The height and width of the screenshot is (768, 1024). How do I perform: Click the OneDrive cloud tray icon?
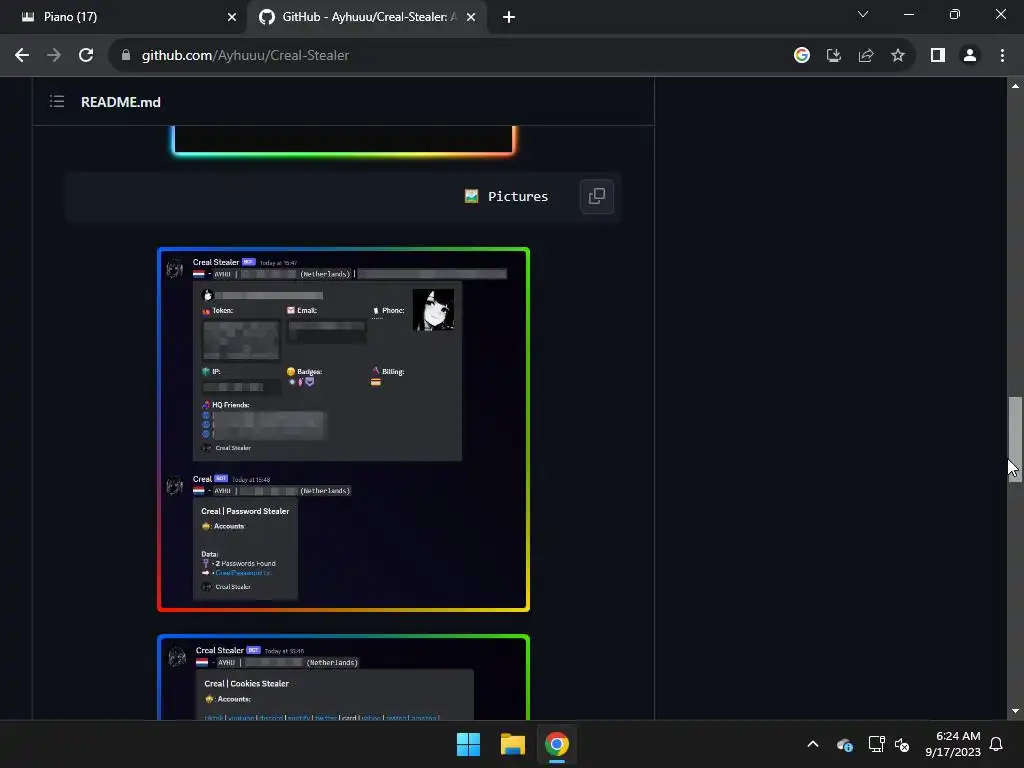click(844, 744)
